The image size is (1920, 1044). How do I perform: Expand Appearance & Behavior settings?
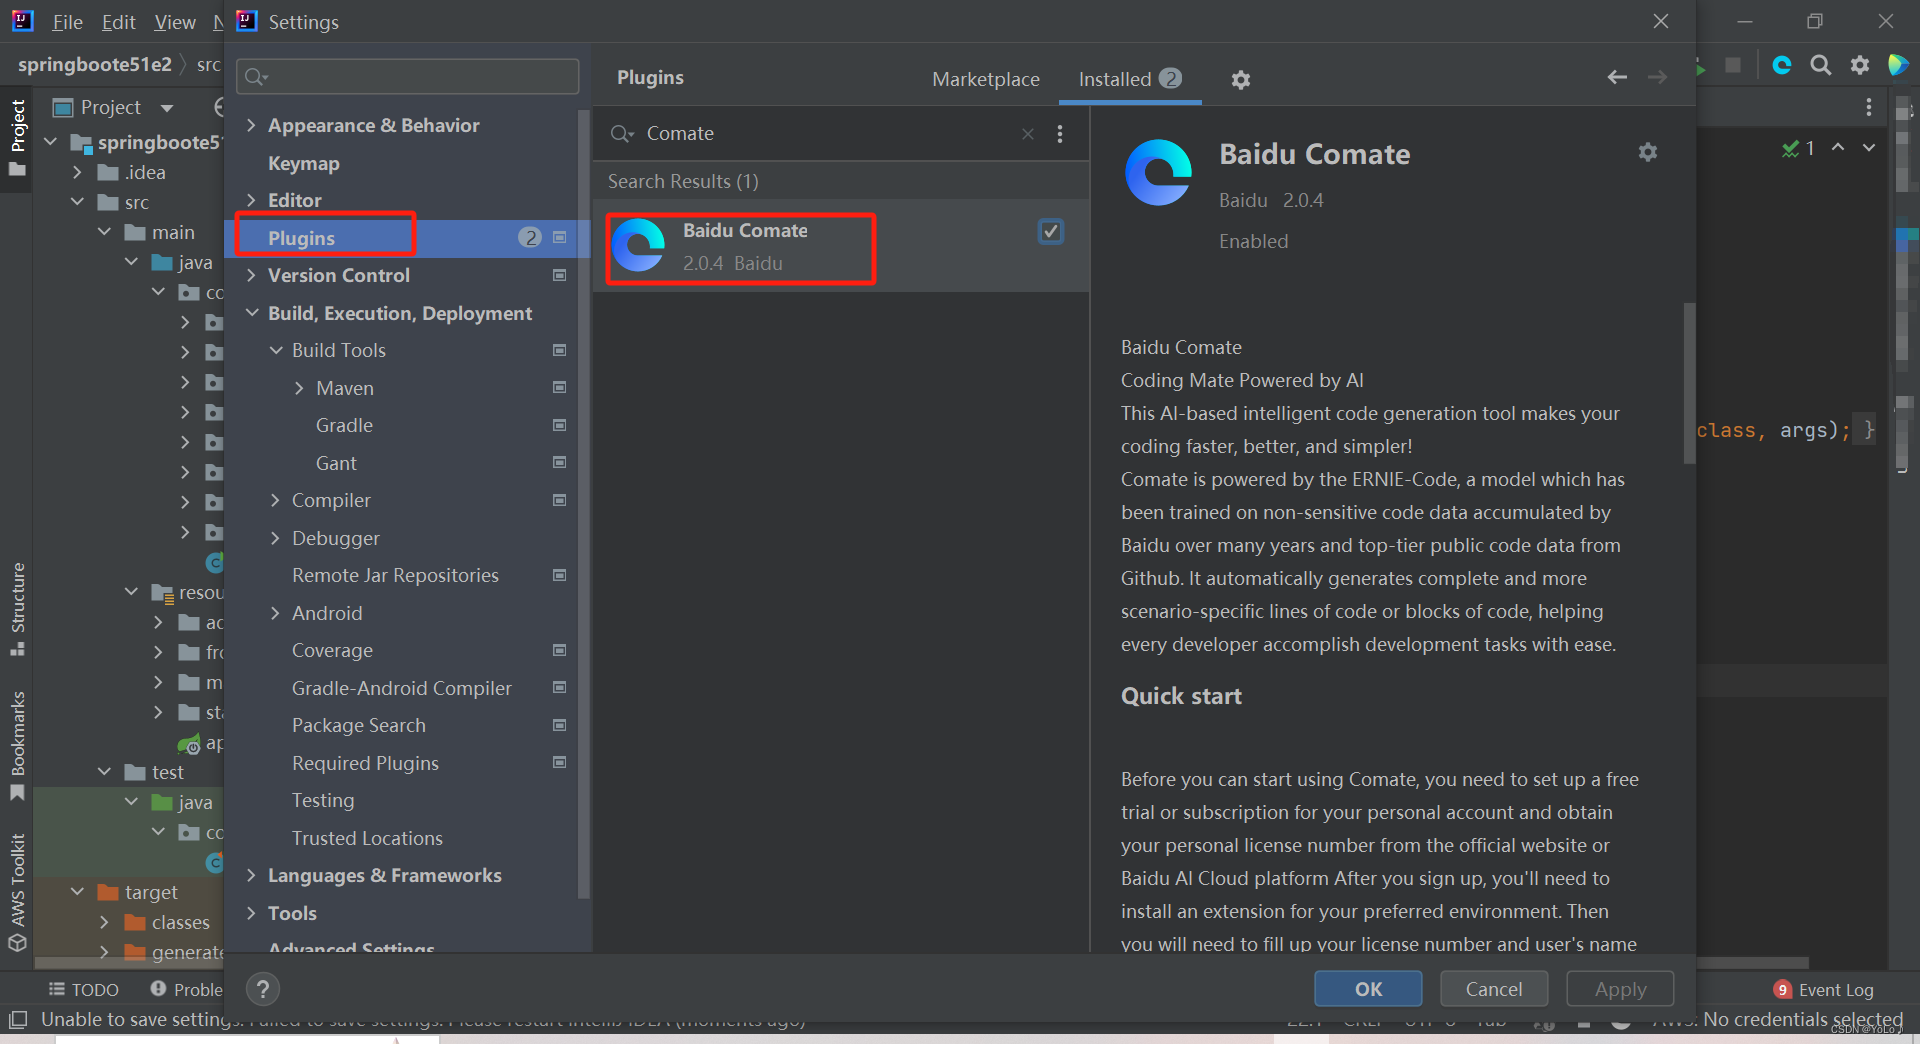click(x=251, y=125)
